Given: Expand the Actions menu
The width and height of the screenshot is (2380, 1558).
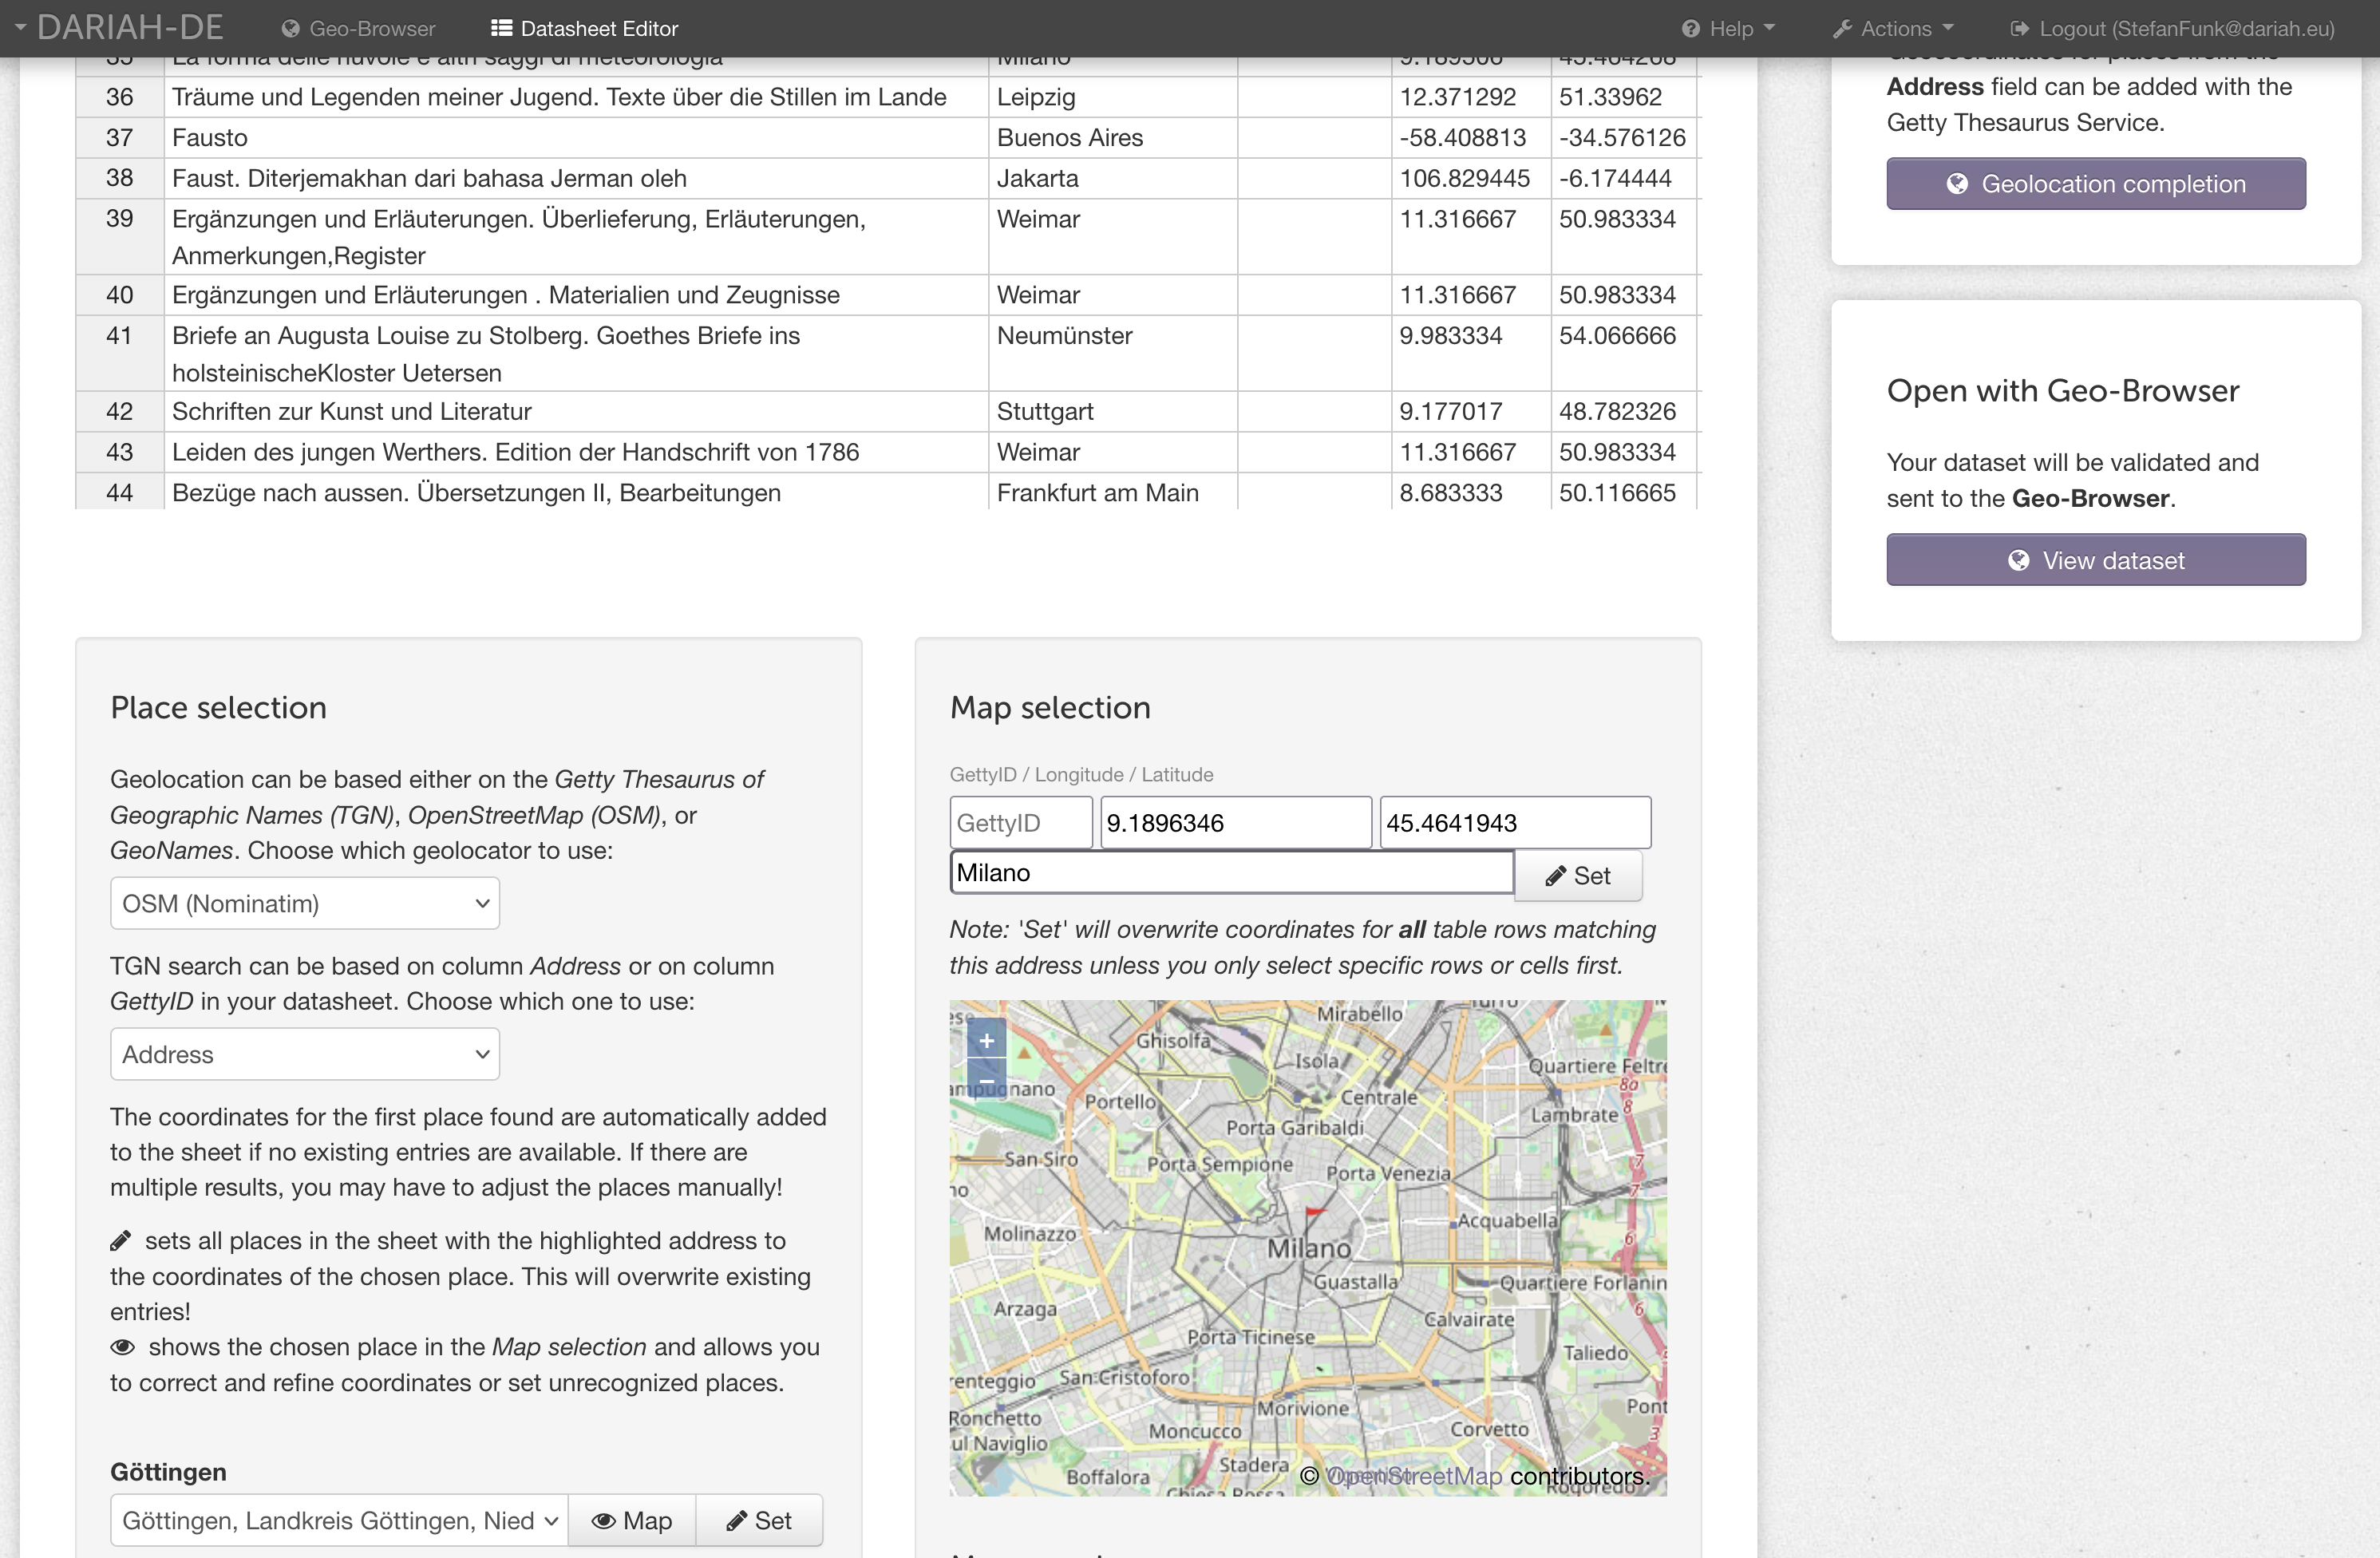Looking at the screenshot, I should coord(1893,28).
